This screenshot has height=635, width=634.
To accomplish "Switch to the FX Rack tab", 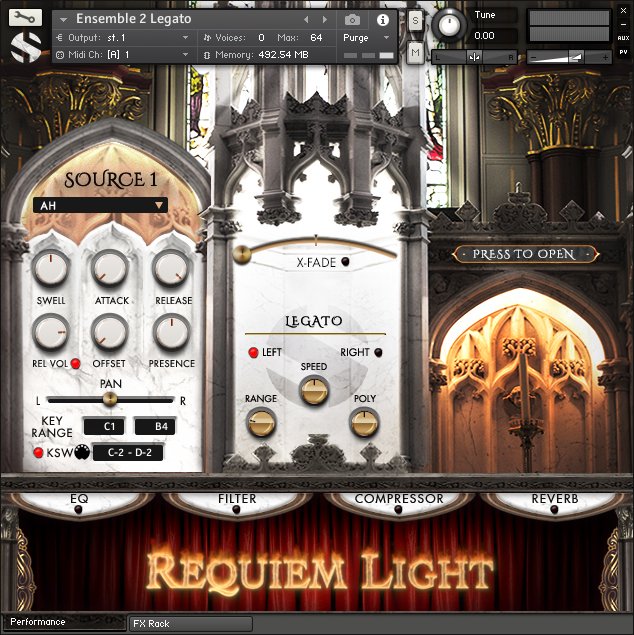I will 190,623.
